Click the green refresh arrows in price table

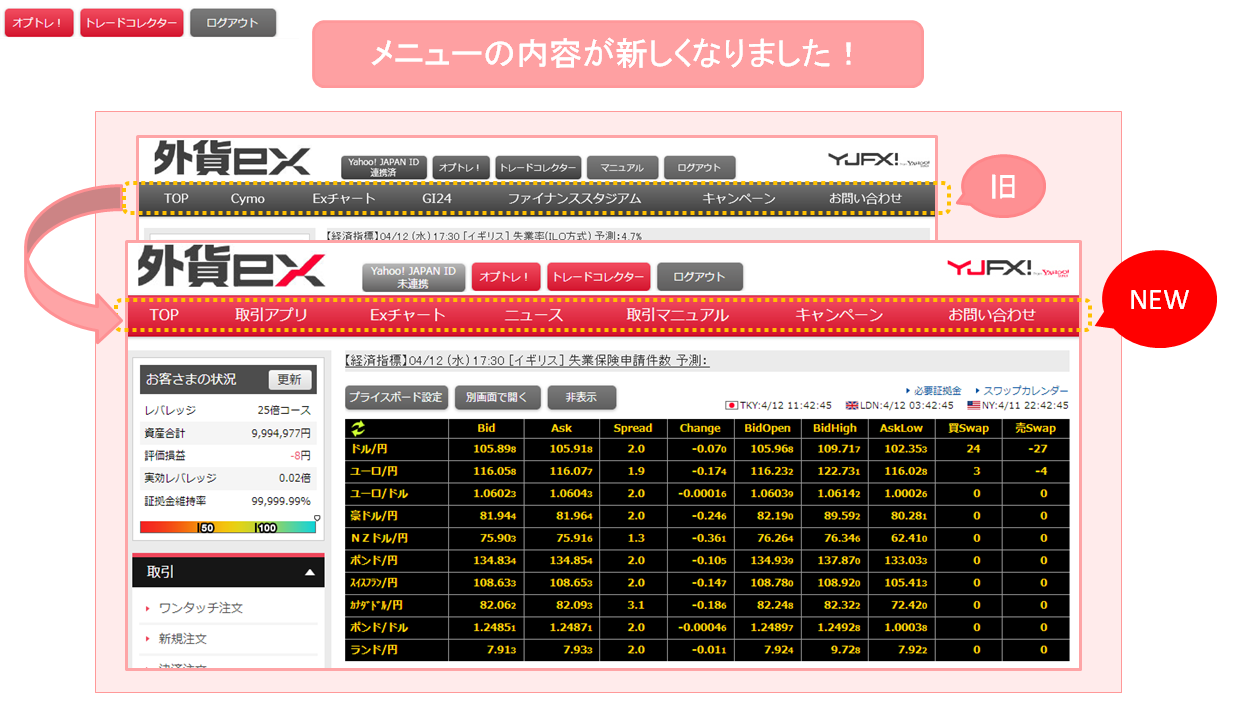point(358,428)
